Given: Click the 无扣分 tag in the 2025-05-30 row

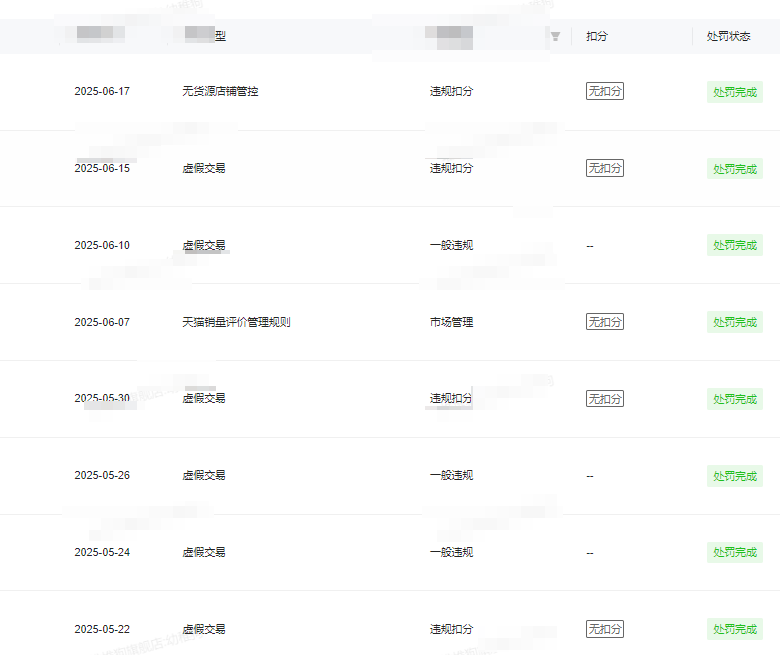Looking at the screenshot, I should (x=605, y=399).
